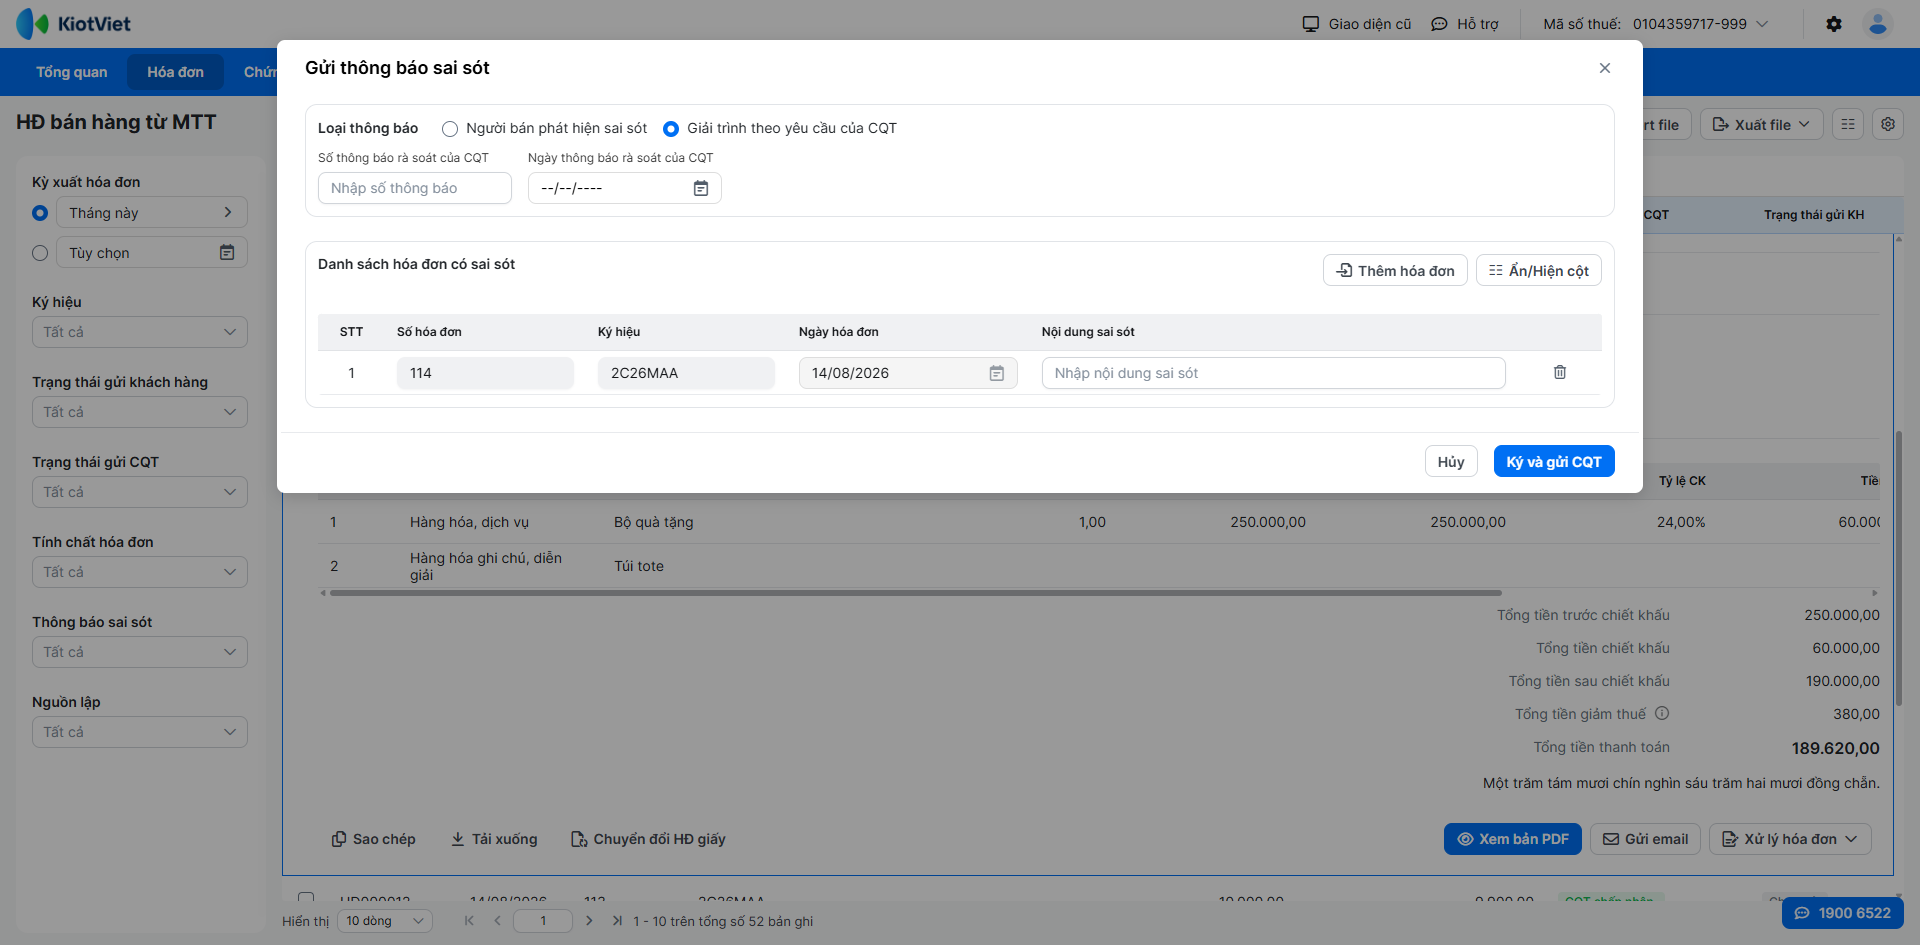Open Xử lý hóa đơn dropdown
Screen dimensions: 1920x945
1790,839
